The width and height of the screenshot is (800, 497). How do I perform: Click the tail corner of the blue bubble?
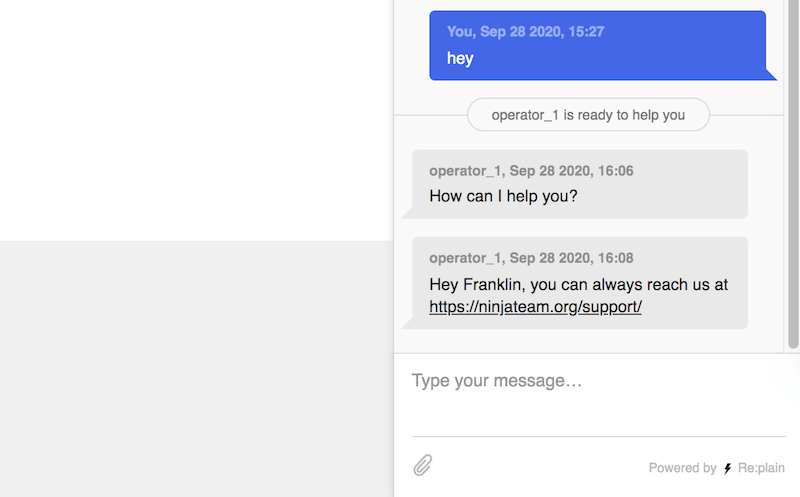(771, 75)
